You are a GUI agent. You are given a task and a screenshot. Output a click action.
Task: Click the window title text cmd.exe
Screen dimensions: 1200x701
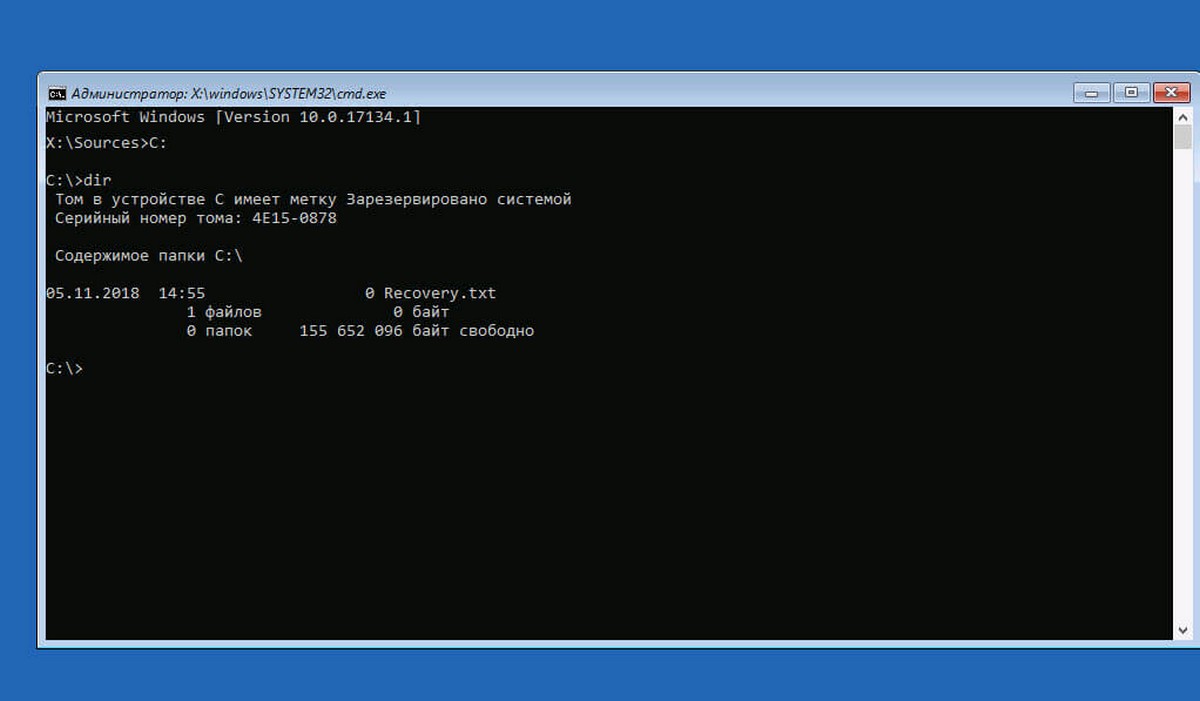[x=229, y=93]
